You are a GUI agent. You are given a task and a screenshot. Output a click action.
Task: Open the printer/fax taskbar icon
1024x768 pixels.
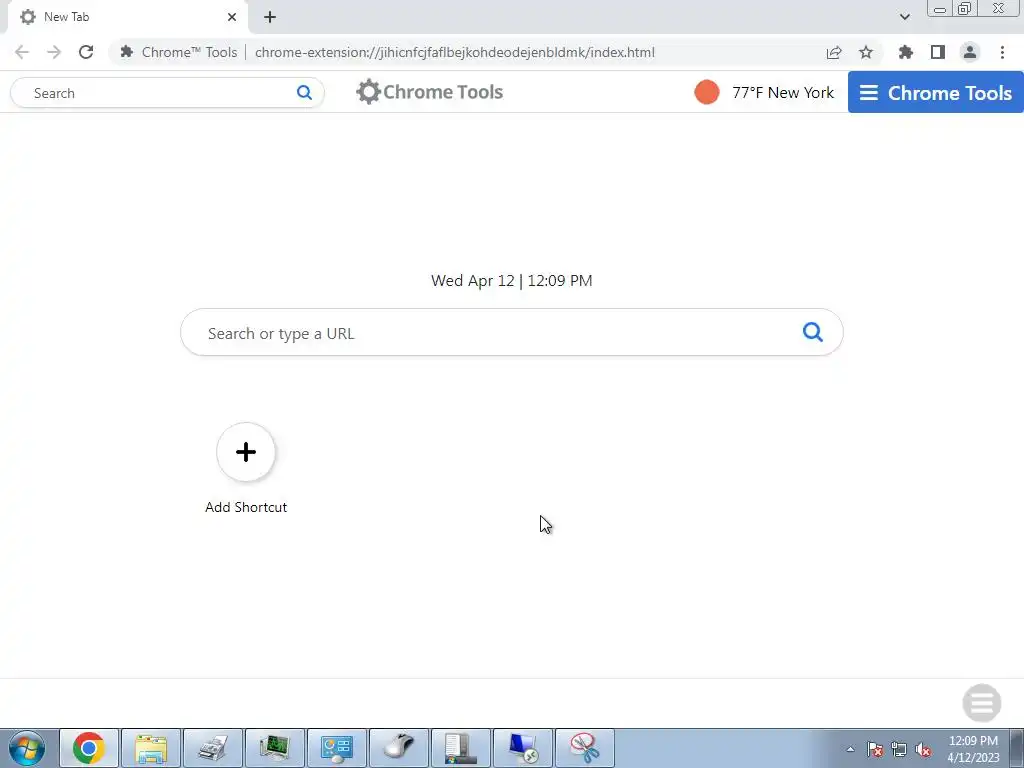213,748
